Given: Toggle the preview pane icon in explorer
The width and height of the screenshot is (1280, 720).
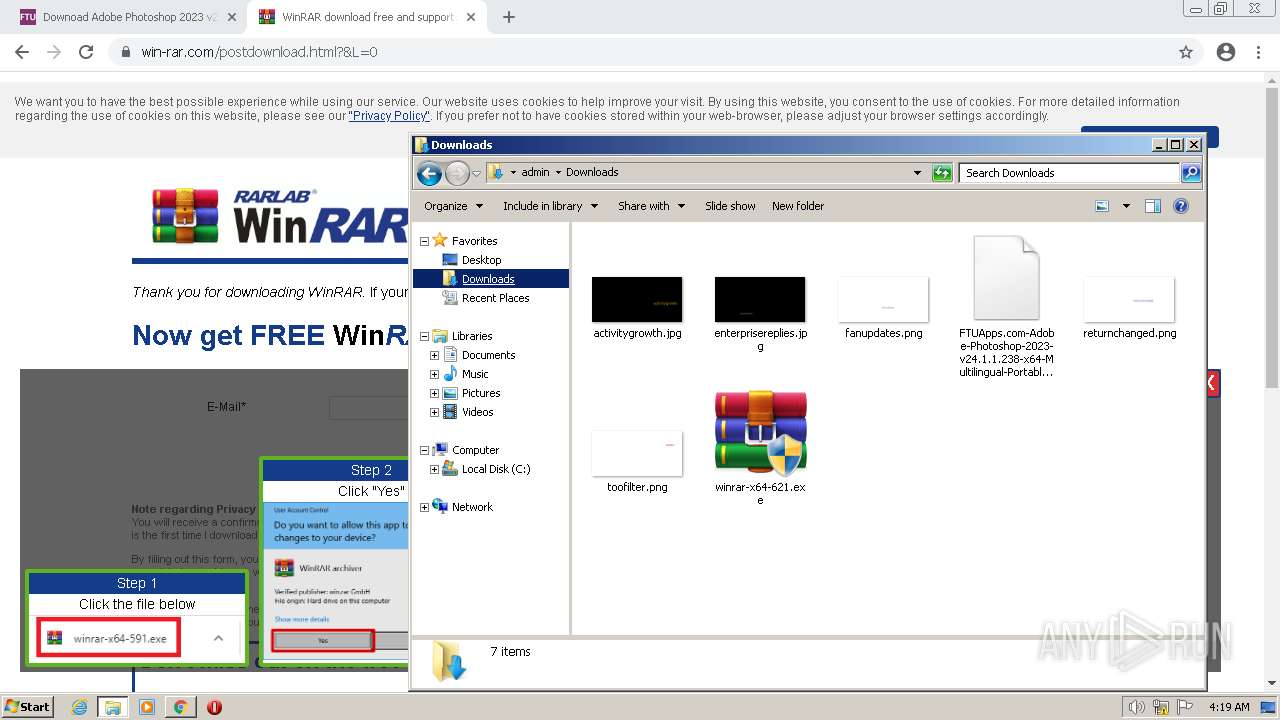Looking at the screenshot, I should coord(1153,206).
